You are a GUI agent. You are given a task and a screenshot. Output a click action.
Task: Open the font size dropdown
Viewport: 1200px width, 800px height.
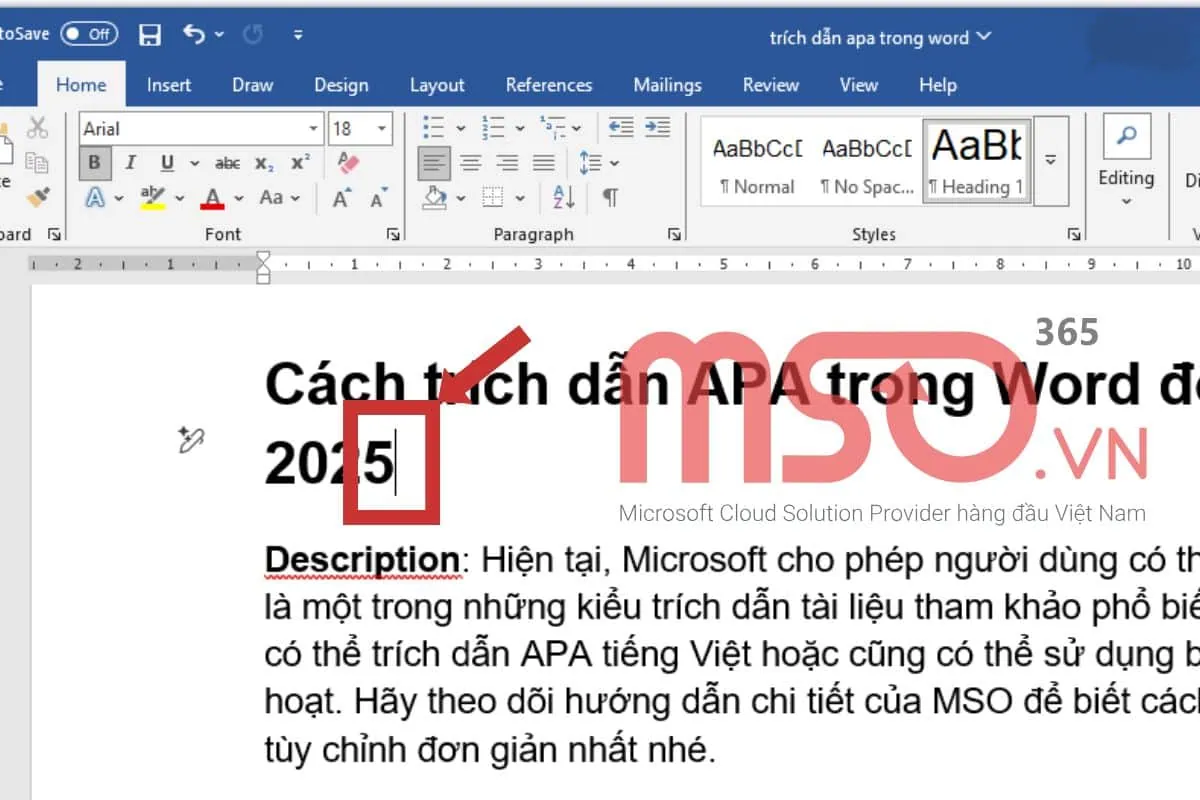[x=383, y=129]
